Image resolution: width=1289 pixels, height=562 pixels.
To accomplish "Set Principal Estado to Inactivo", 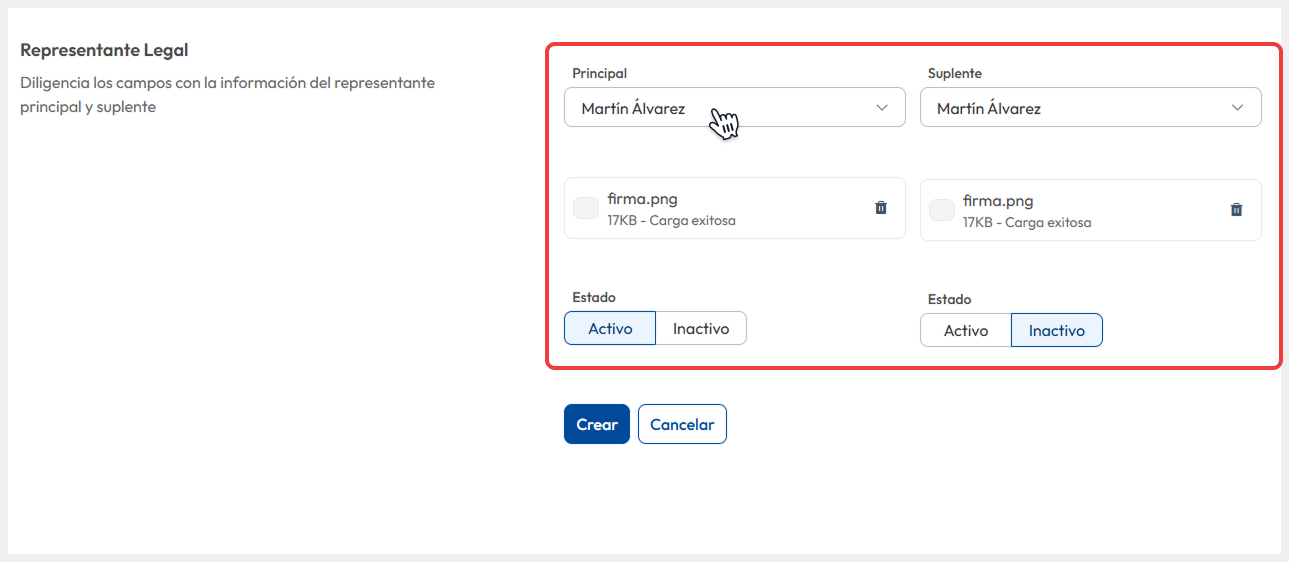I will pyautogui.click(x=701, y=328).
